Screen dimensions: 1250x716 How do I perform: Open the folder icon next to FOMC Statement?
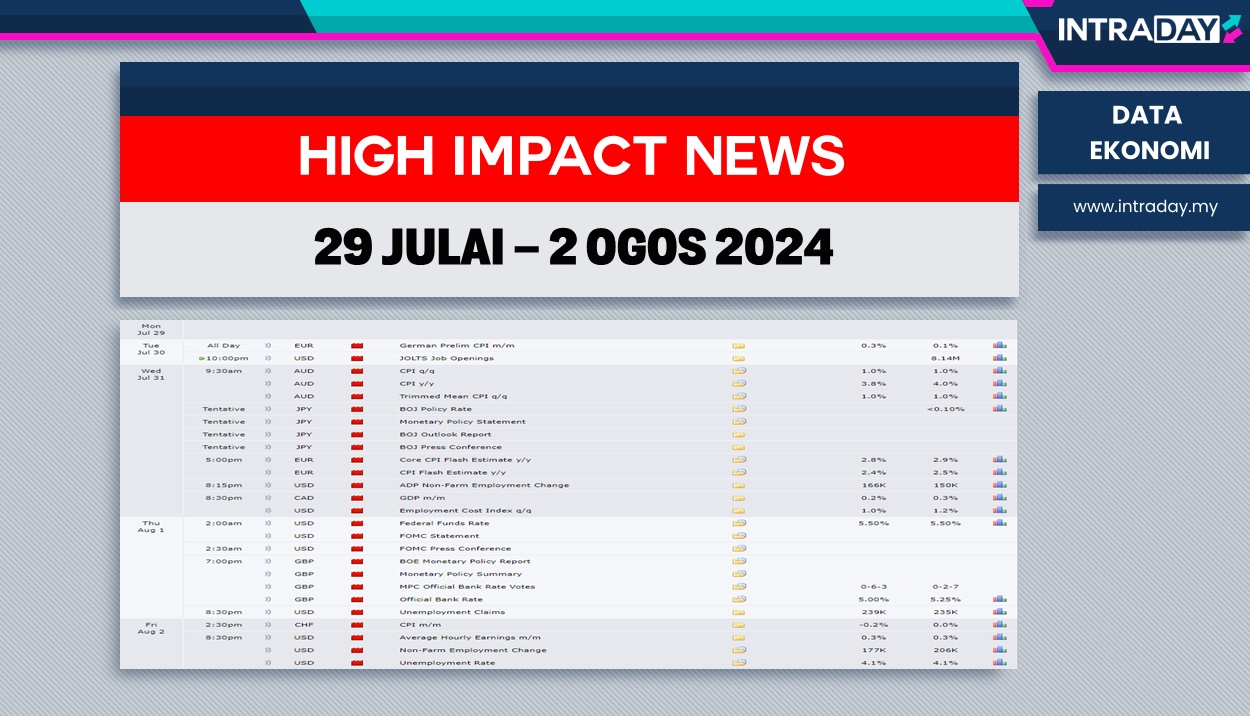[x=738, y=535]
